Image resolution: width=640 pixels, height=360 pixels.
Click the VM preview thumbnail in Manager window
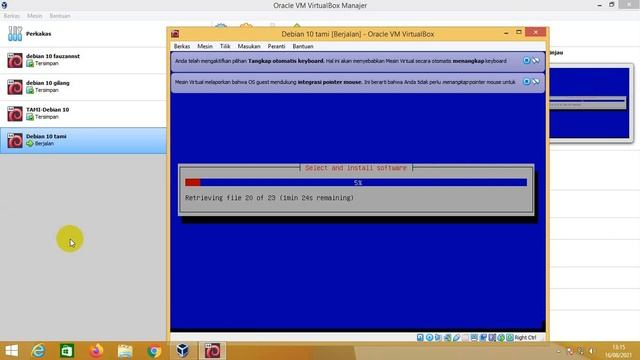click(x=589, y=103)
